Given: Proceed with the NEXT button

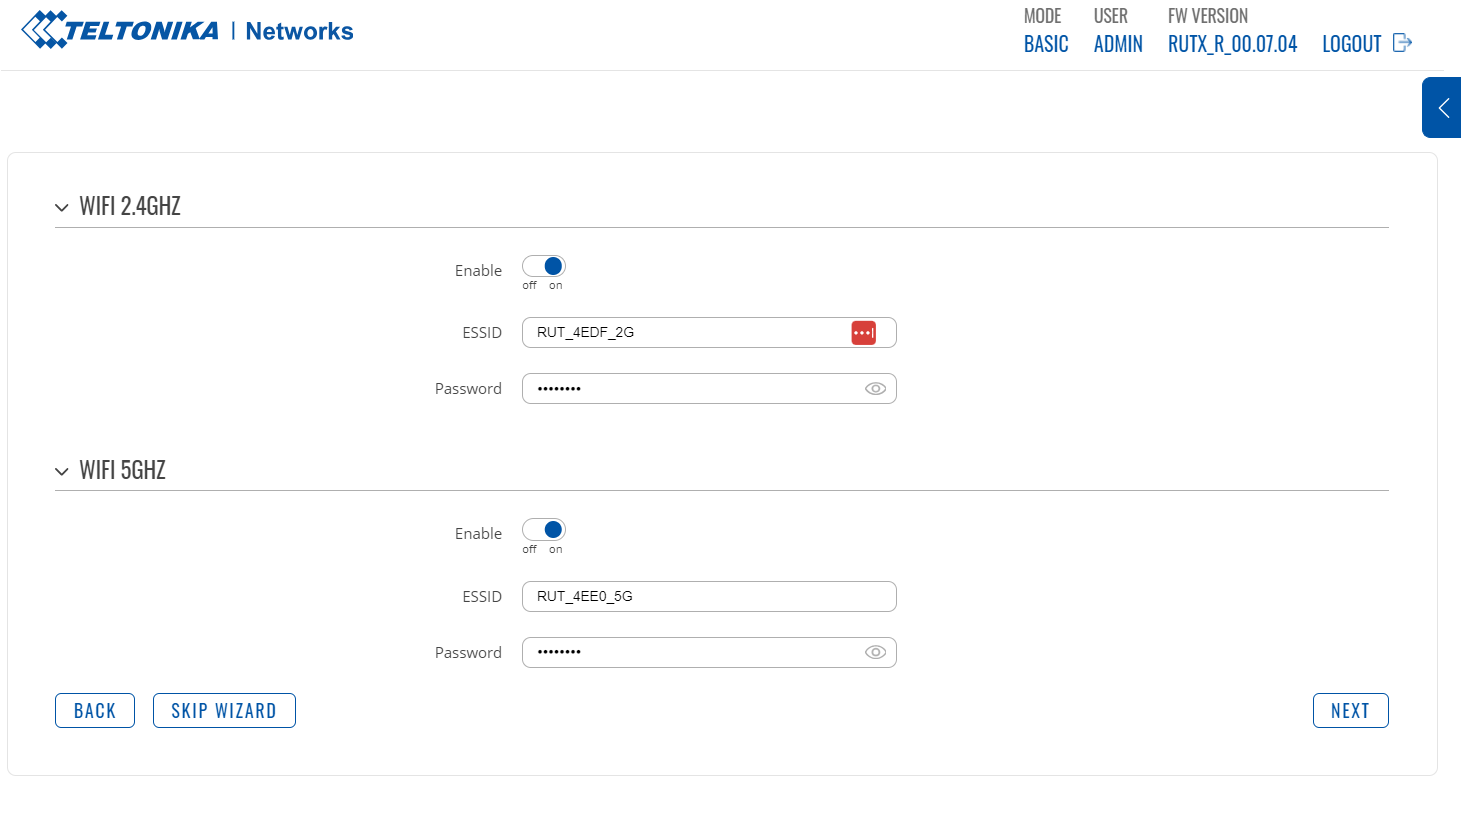Looking at the screenshot, I should pyautogui.click(x=1350, y=711).
